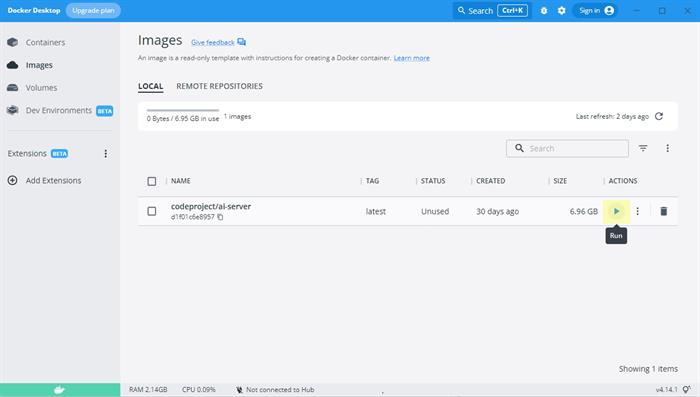The height and width of the screenshot is (397, 700).
Task: Switch to the REMOTE REPOSITORIES tab
Action: coord(219,86)
